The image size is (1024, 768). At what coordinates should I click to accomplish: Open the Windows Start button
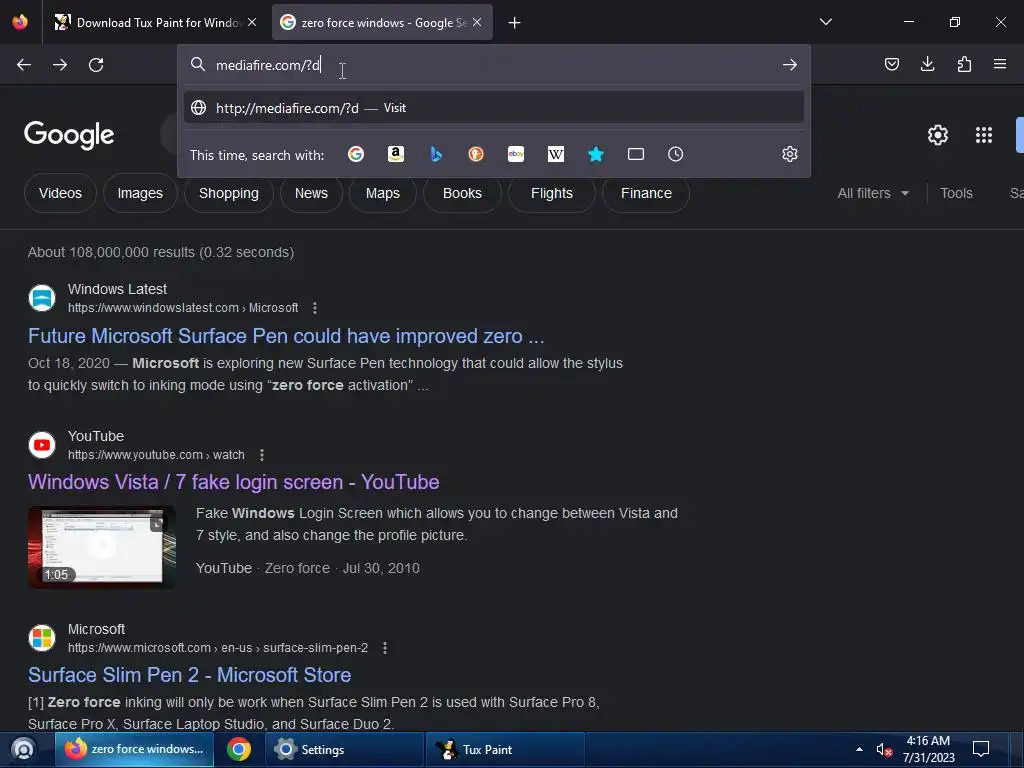tap(23, 749)
